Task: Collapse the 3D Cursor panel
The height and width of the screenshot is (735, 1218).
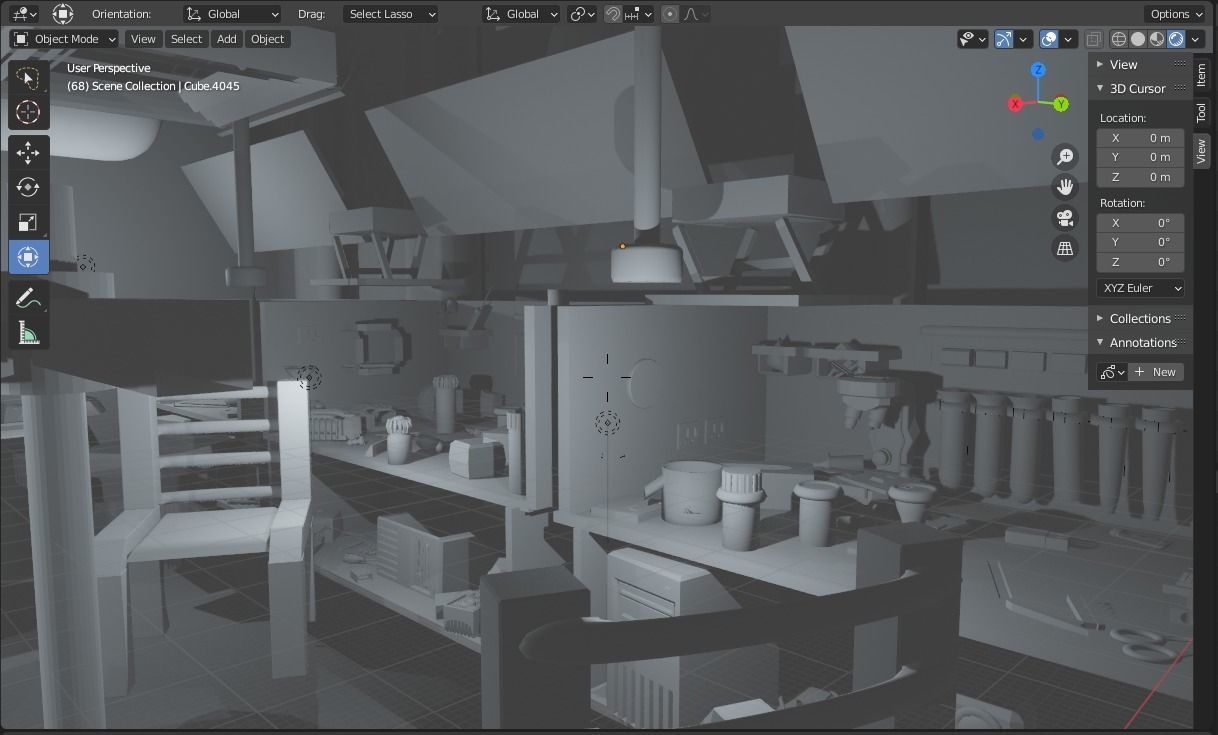Action: (x=1140, y=88)
